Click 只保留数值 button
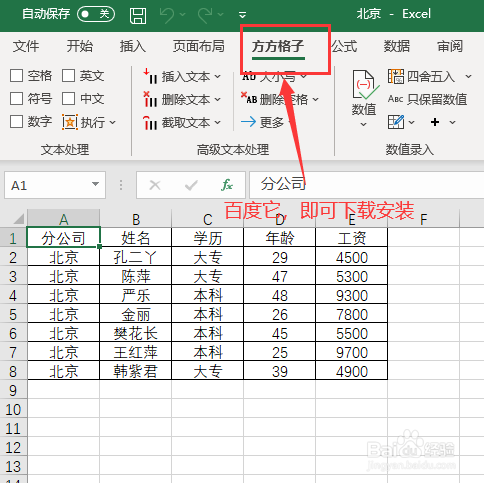 pyautogui.click(x=427, y=99)
